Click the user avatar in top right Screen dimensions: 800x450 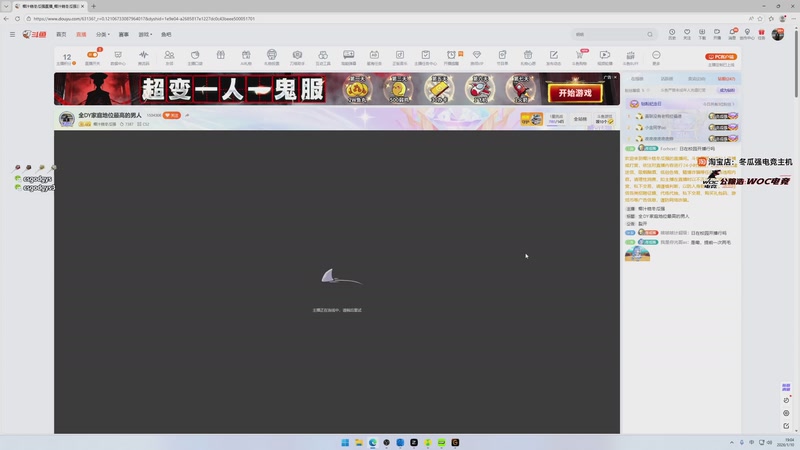[778, 34]
